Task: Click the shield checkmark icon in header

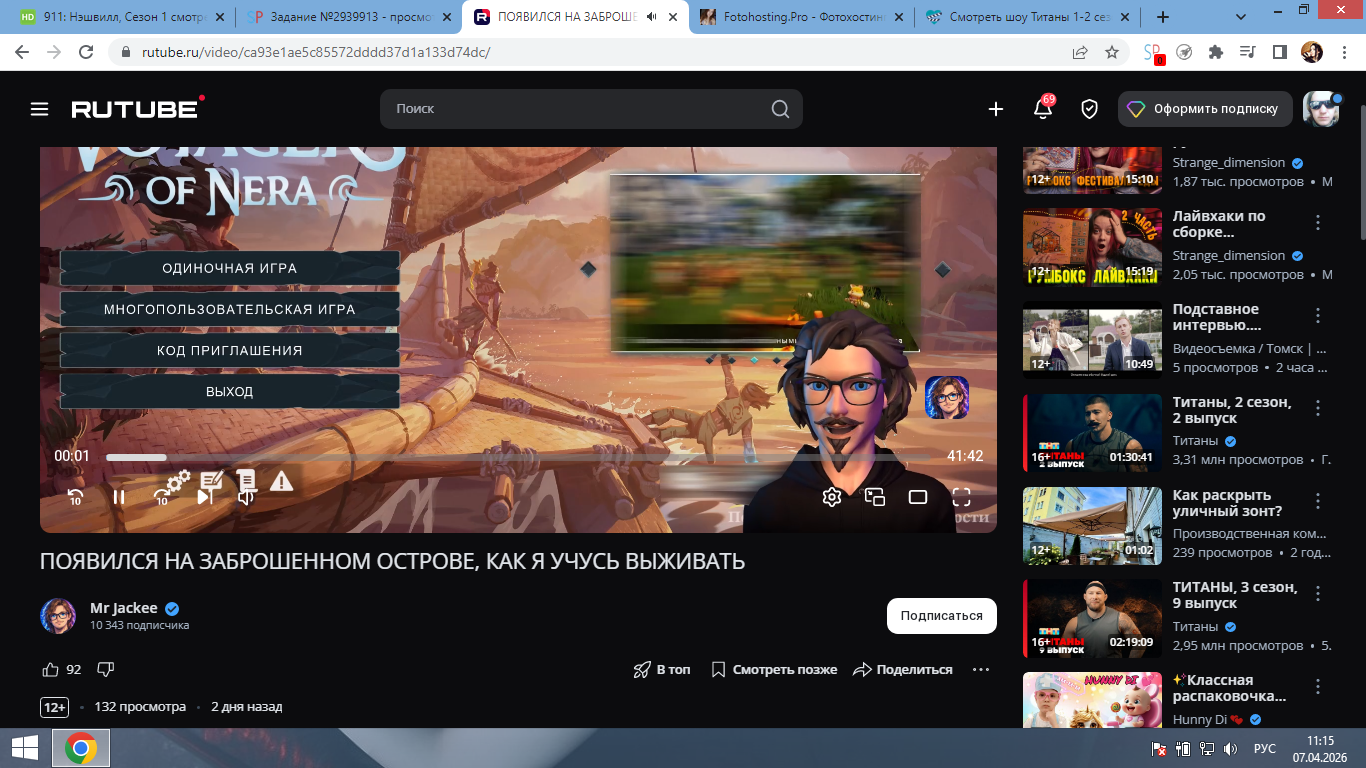Action: [1090, 109]
